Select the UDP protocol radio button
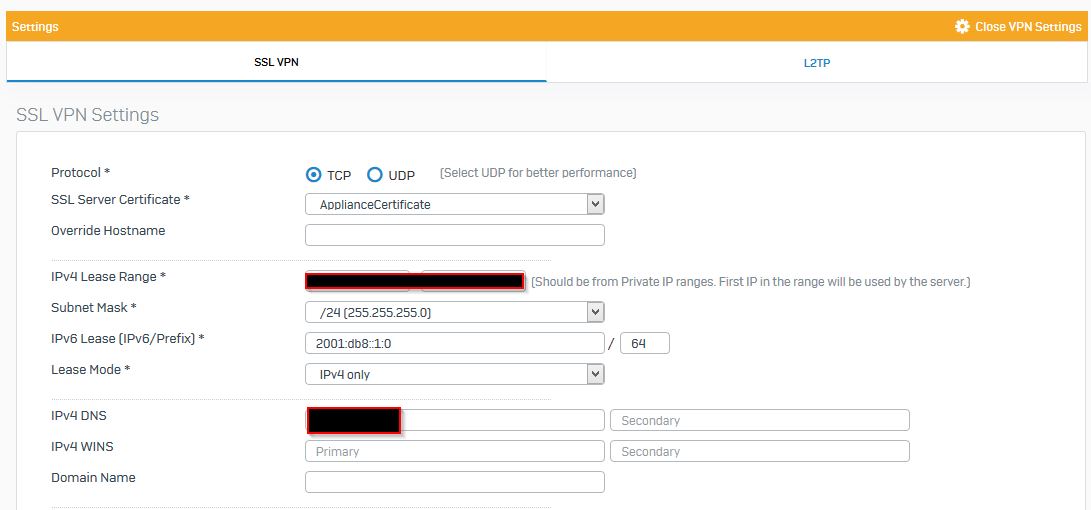 [x=375, y=175]
